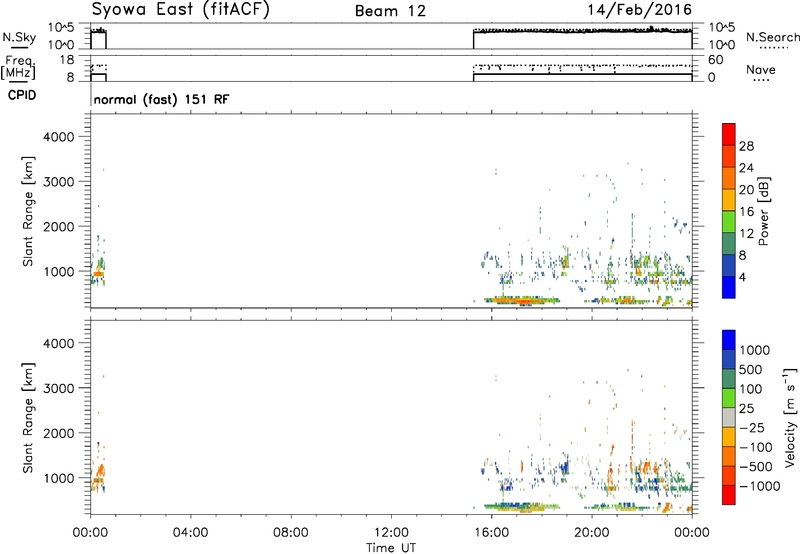Click the "Nave" legend label
Image resolution: width=800 pixels, height=554 pixels.
(761, 70)
